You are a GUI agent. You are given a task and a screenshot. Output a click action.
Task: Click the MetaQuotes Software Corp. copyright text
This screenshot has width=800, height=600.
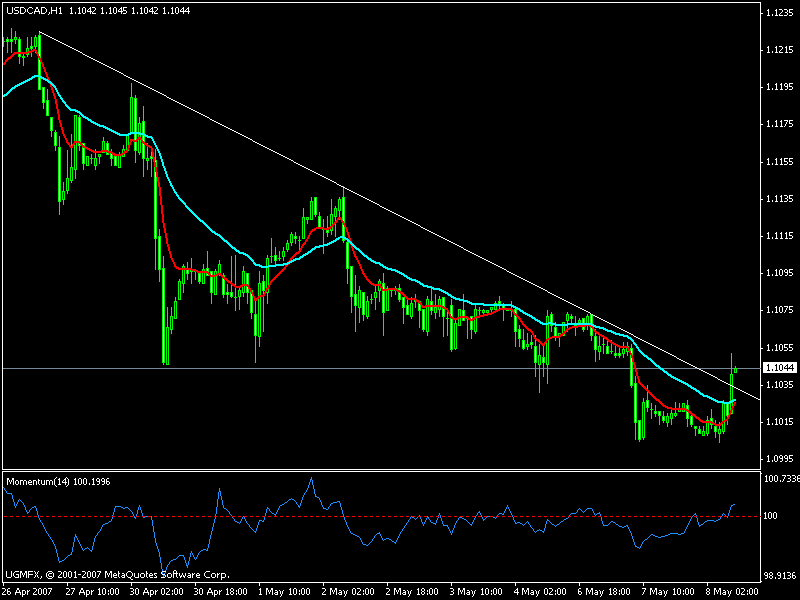click(x=117, y=575)
